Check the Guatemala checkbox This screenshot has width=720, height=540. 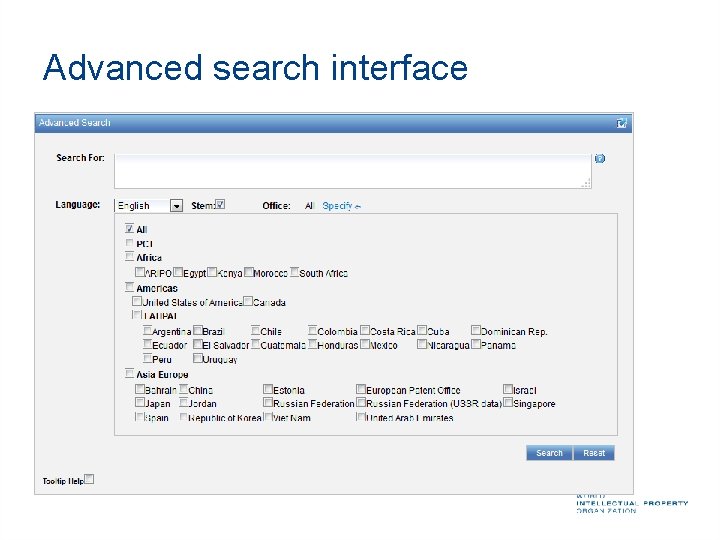(256, 344)
